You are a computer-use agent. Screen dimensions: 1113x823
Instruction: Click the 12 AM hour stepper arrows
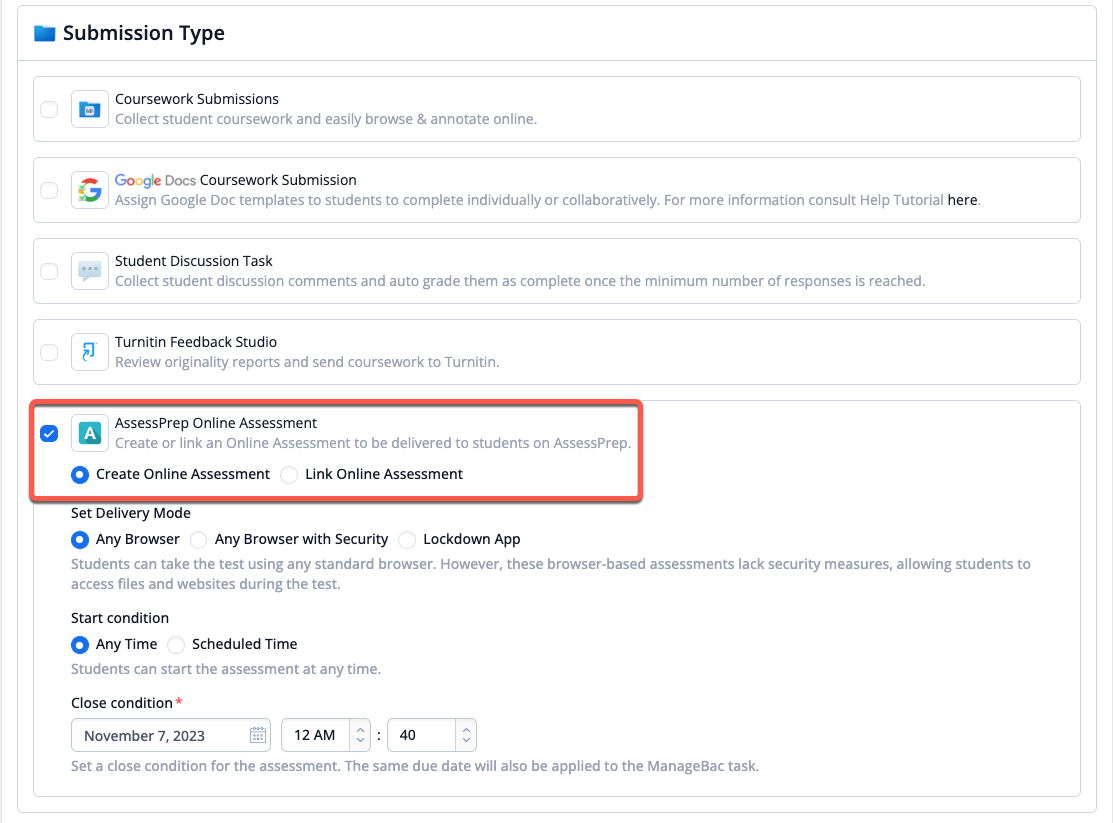[361, 735]
